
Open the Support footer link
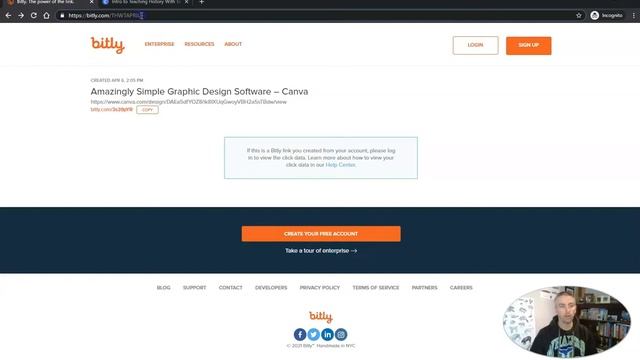195,288
